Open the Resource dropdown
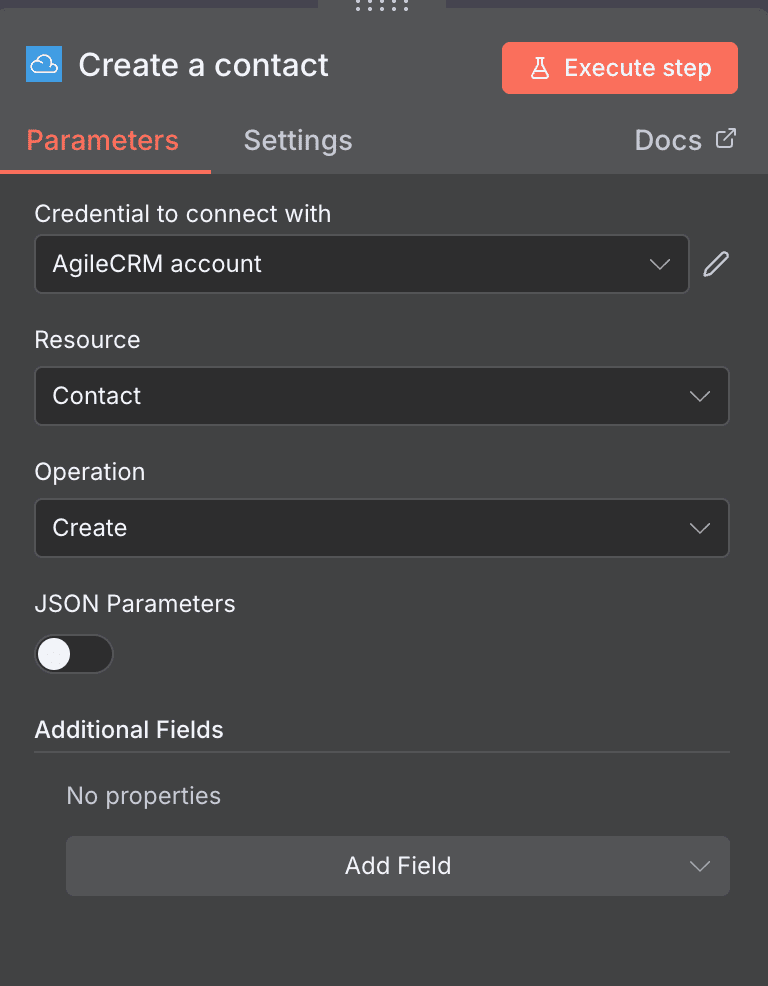The height and width of the screenshot is (986, 768). pyautogui.click(x=382, y=396)
